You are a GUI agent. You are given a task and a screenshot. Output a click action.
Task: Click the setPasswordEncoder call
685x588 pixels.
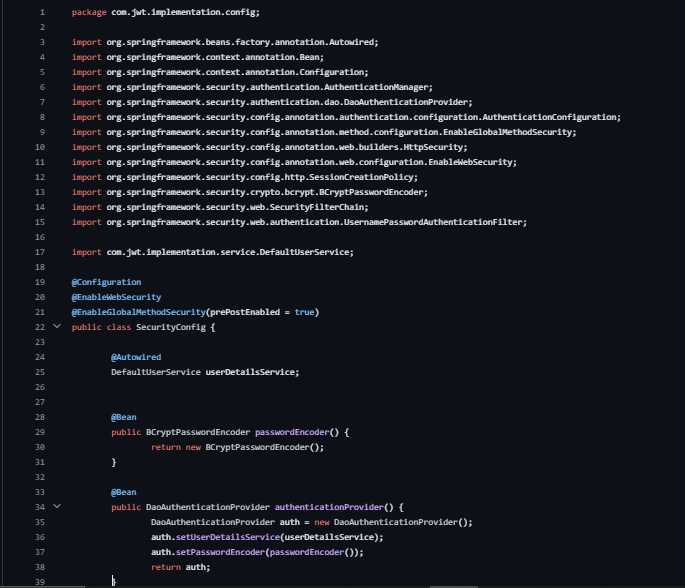(x=220, y=552)
